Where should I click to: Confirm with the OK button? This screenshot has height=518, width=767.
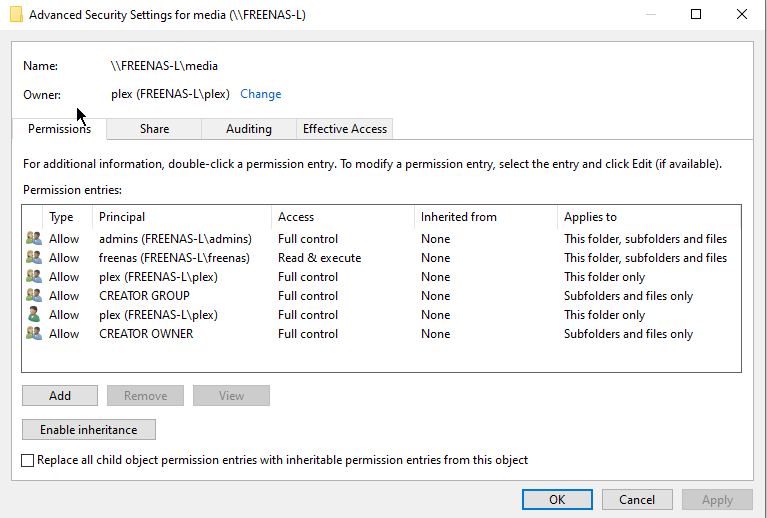tap(557, 500)
